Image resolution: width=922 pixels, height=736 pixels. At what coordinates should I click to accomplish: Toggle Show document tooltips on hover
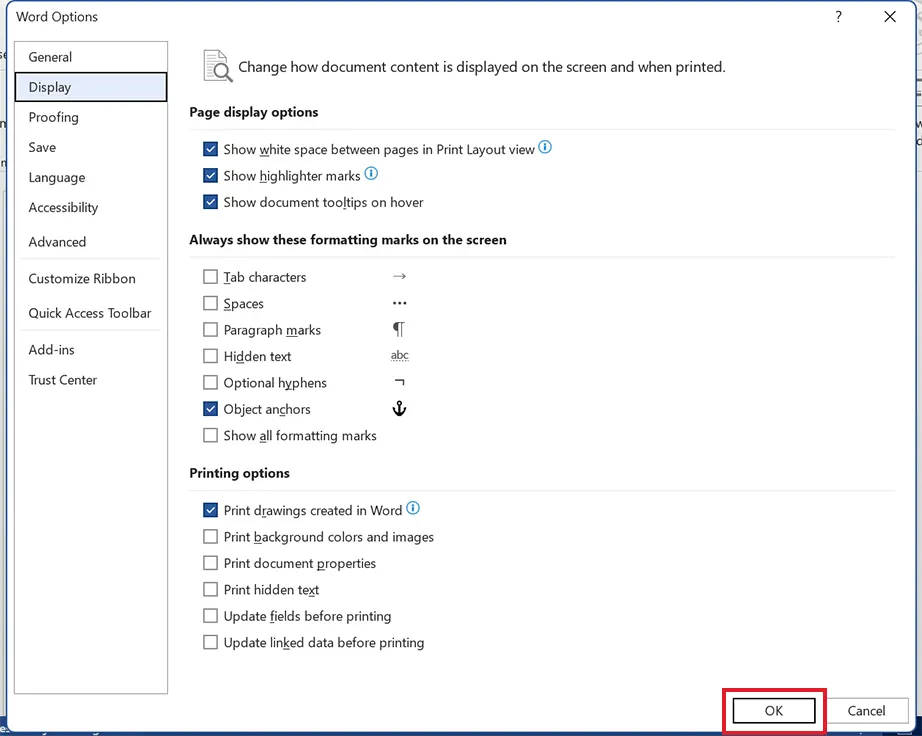click(211, 202)
